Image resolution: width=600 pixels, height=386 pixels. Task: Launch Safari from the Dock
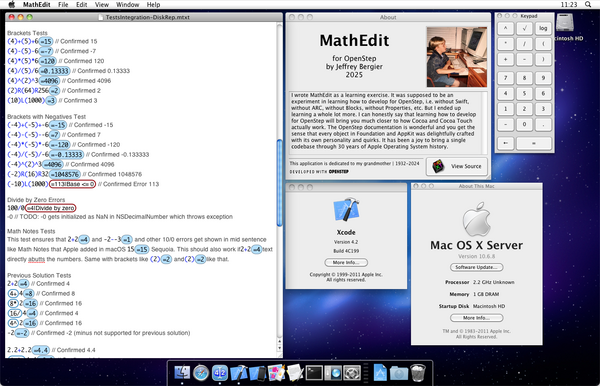click(x=201, y=373)
